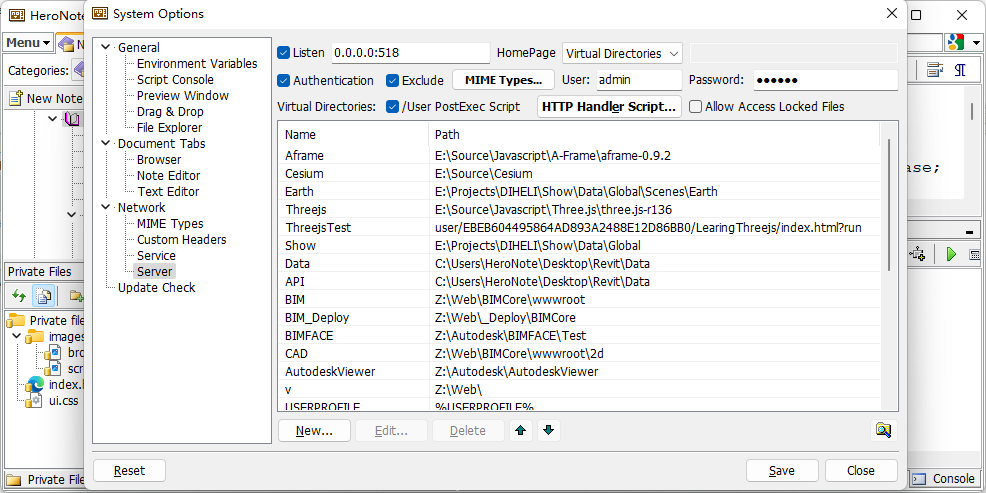Select the Threejs row in the list

[304, 209]
